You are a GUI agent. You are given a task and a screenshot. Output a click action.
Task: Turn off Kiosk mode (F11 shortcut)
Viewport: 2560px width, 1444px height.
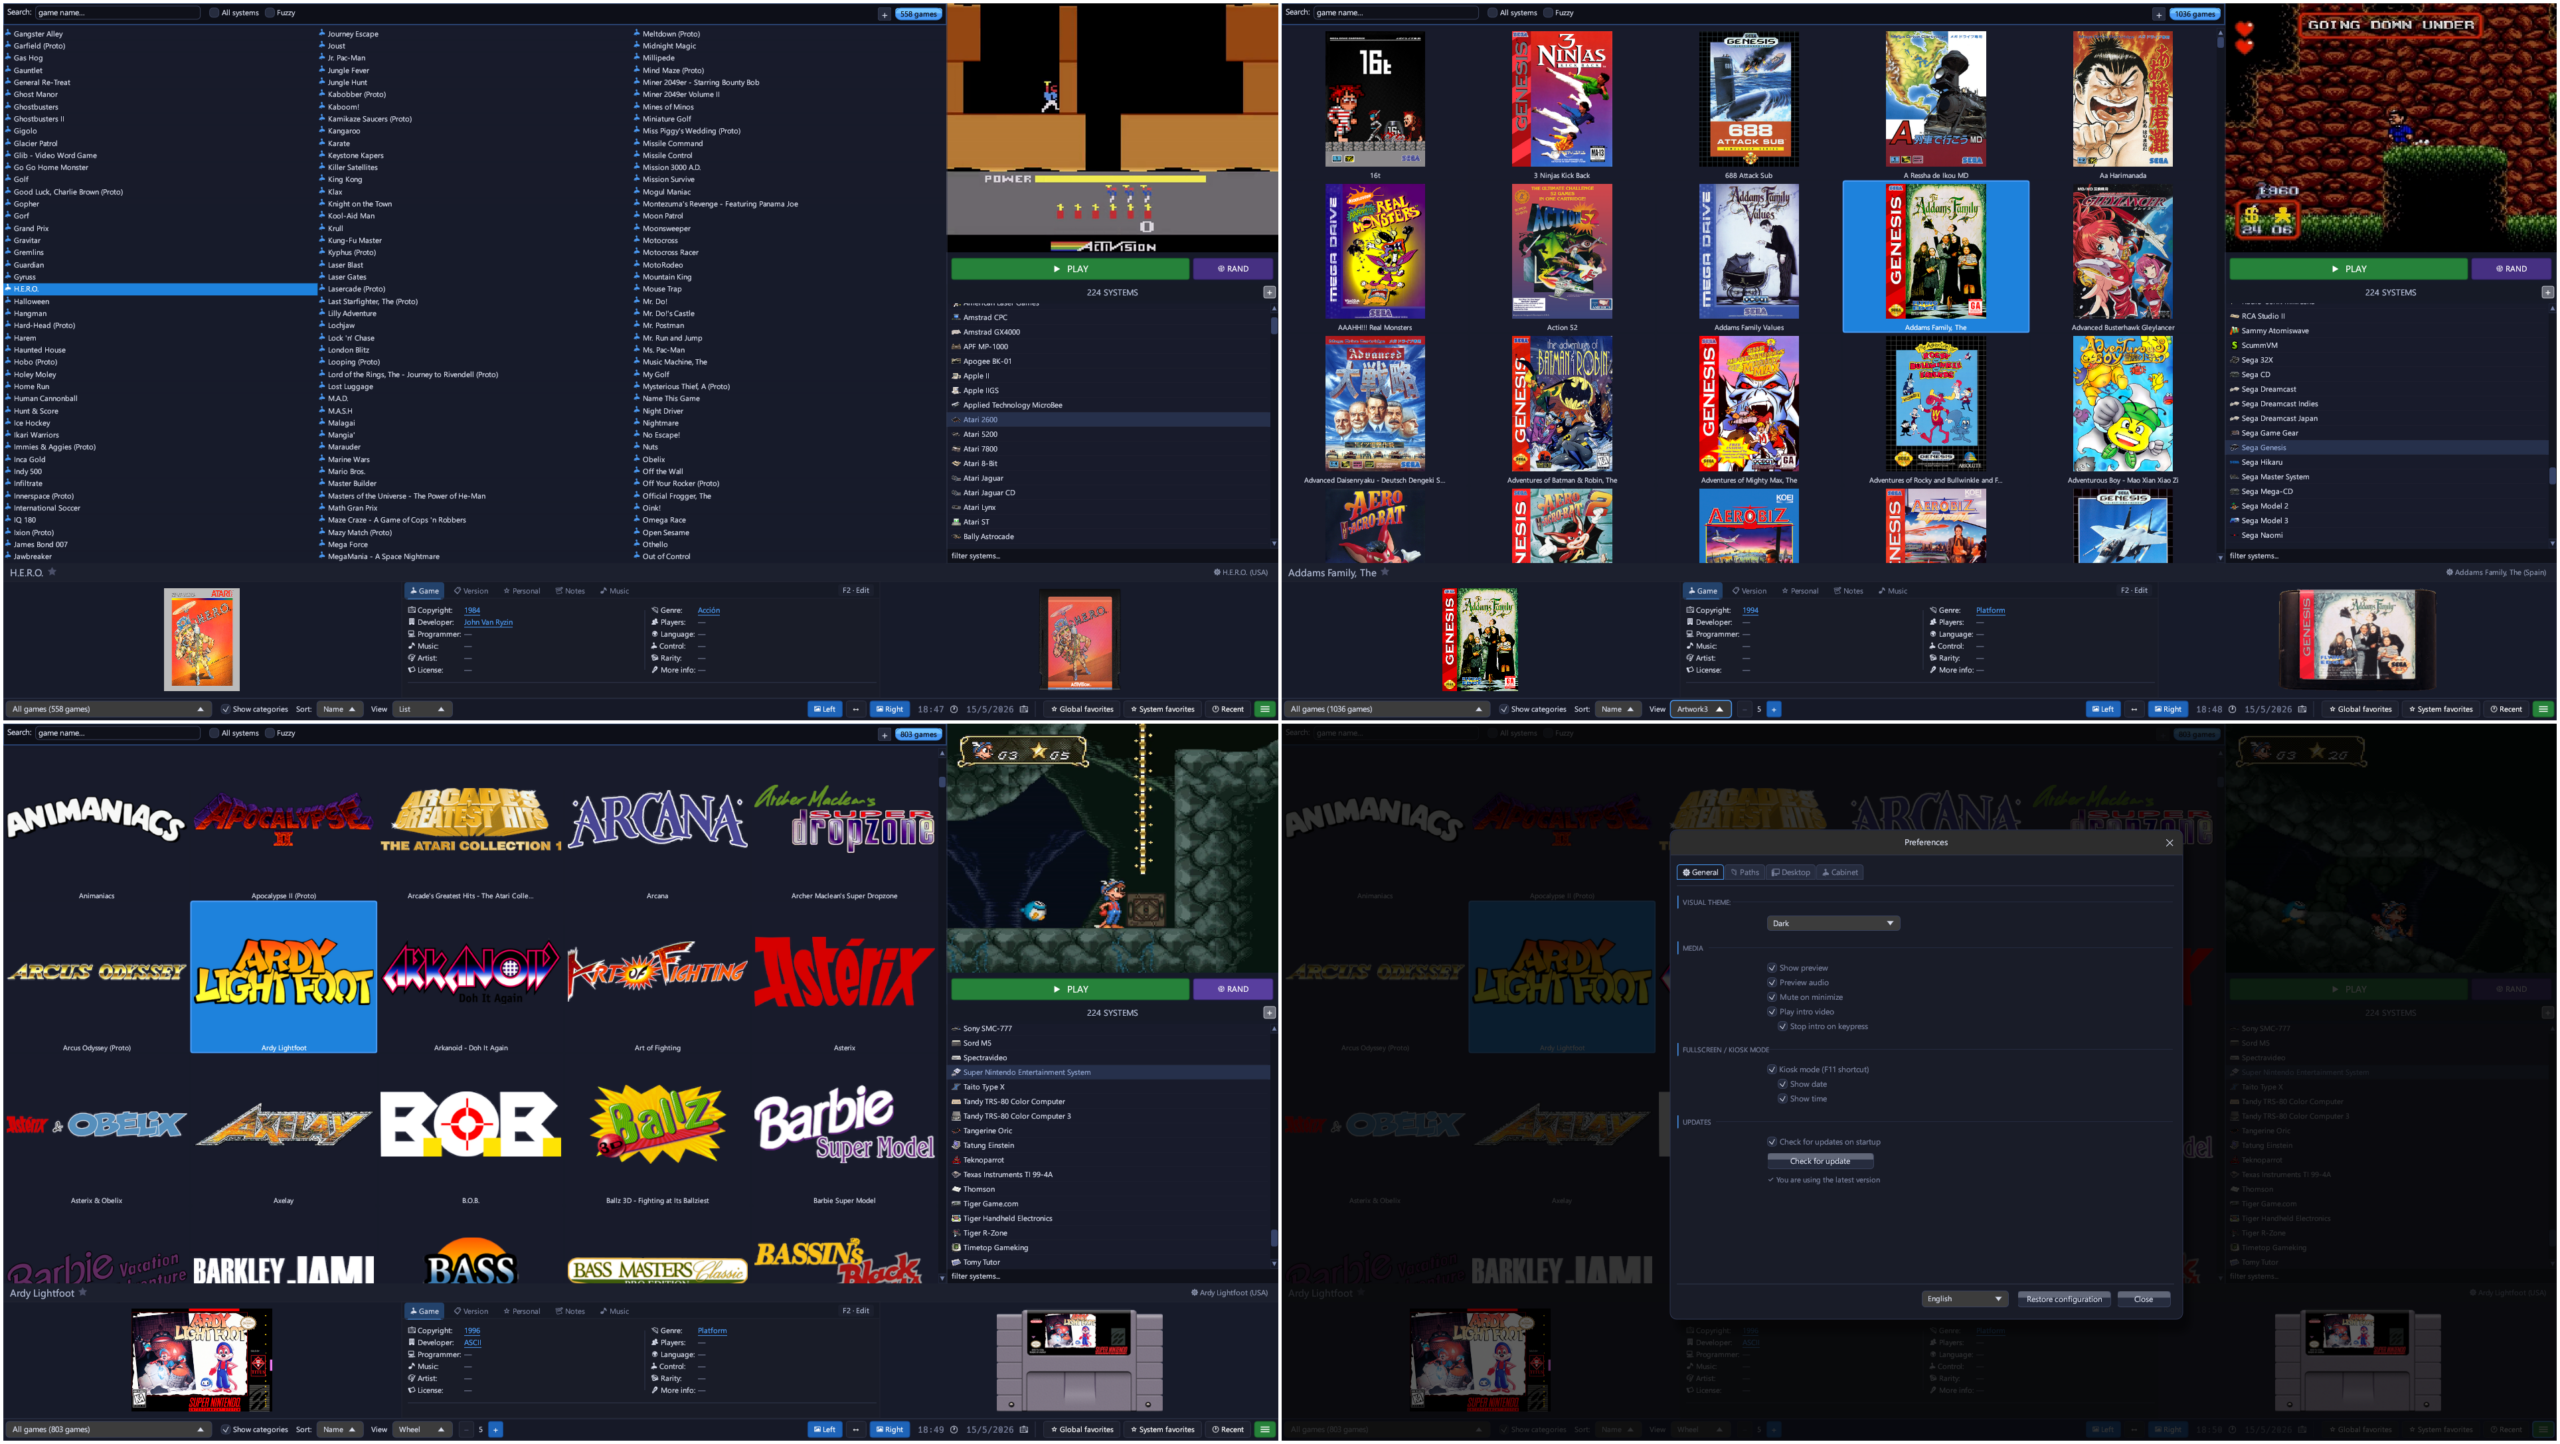coord(1772,1069)
